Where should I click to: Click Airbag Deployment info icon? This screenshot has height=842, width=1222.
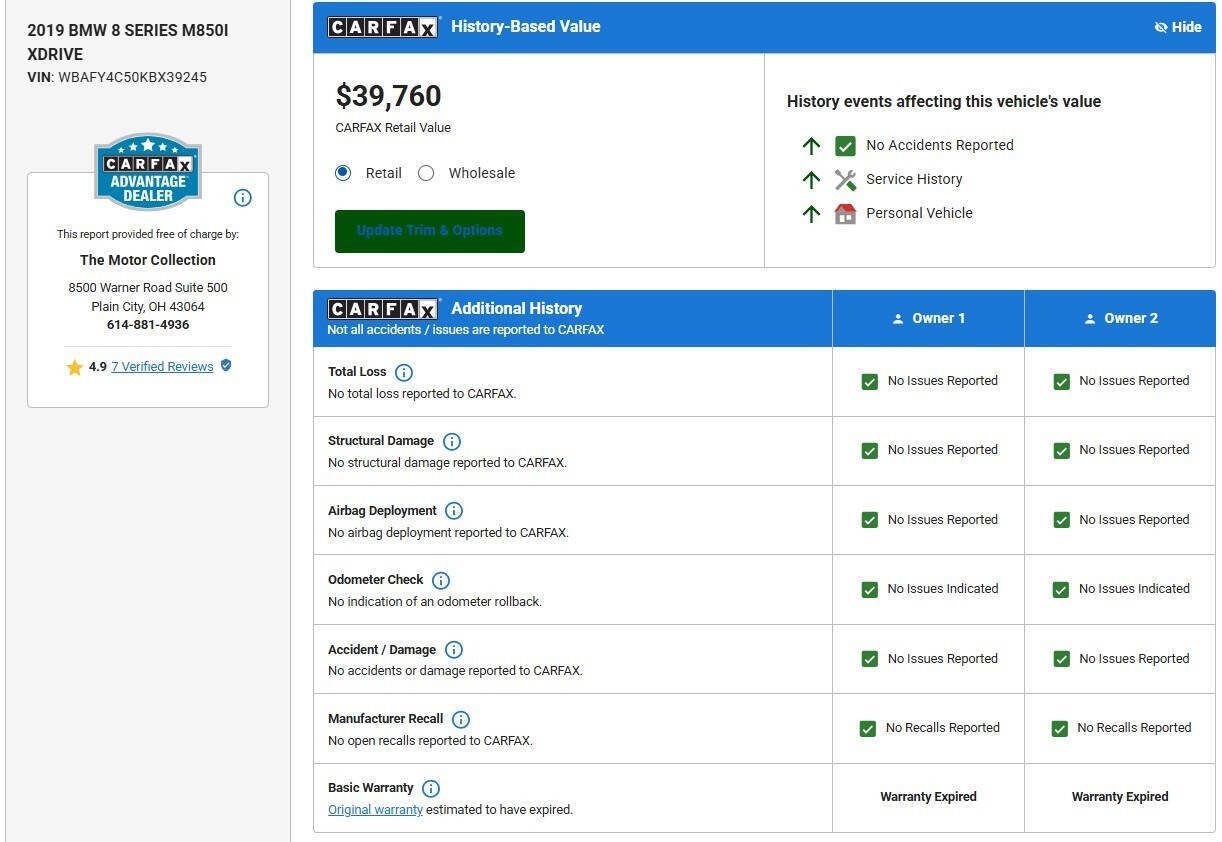[x=454, y=511]
